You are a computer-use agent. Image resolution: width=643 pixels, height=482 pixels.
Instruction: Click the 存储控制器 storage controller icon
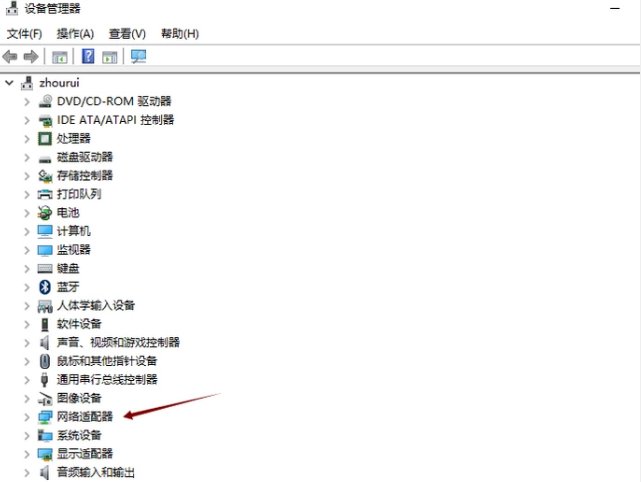click(x=45, y=176)
